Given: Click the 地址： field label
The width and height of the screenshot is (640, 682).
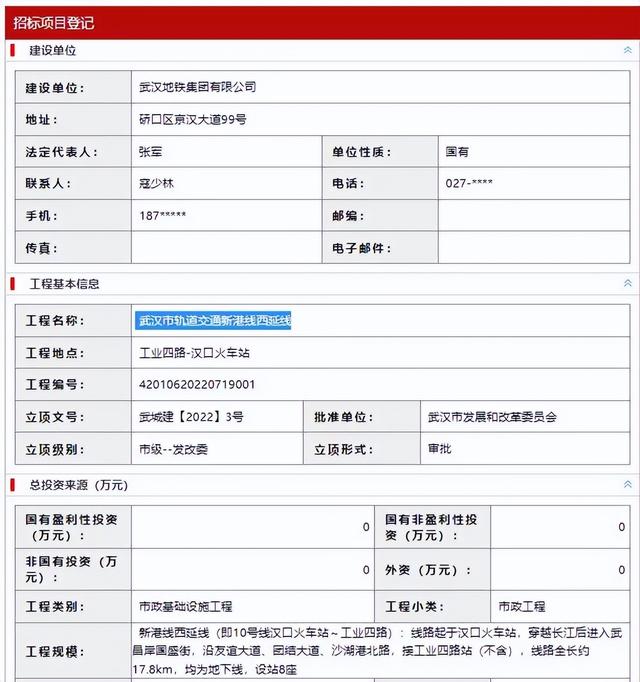Looking at the screenshot, I should pos(41,120).
